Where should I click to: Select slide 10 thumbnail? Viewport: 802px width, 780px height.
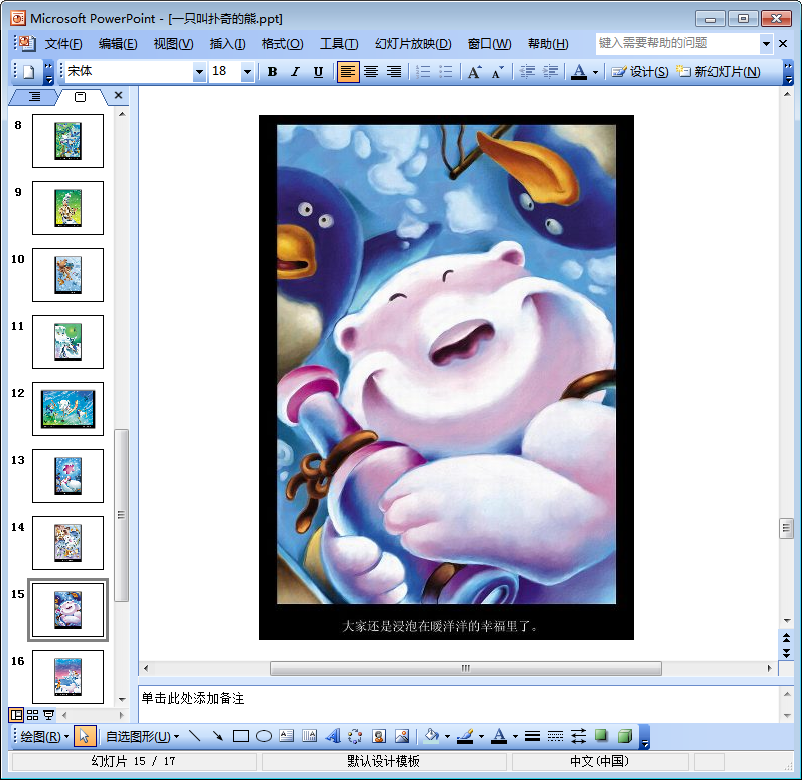68,275
